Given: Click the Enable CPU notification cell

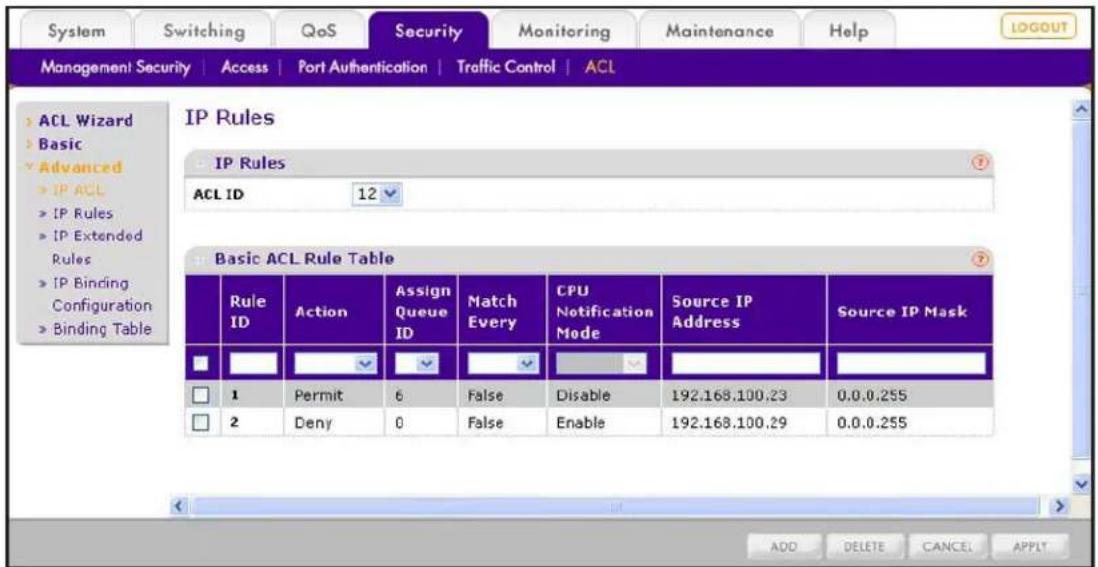Looking at the screenshot, I should 604,422.
